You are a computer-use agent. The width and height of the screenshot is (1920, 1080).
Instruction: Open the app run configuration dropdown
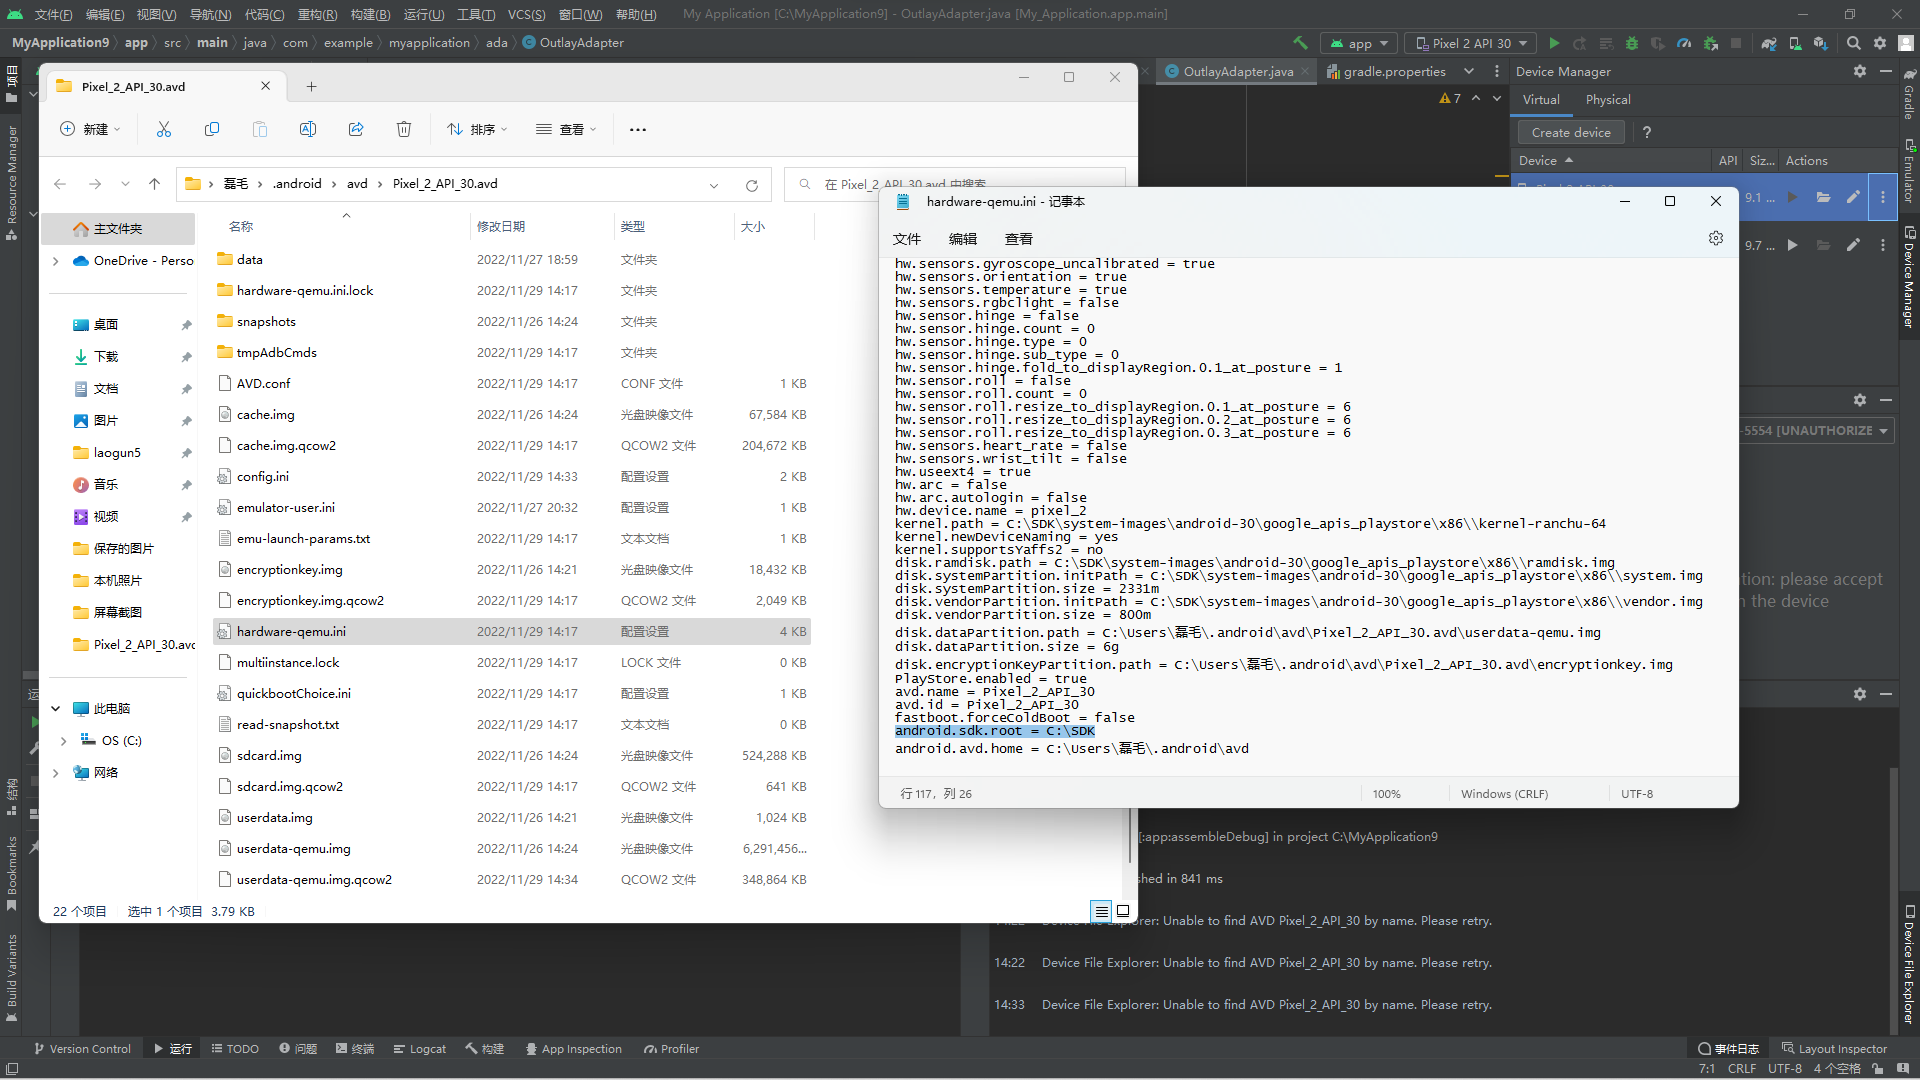pos(1360,43)
